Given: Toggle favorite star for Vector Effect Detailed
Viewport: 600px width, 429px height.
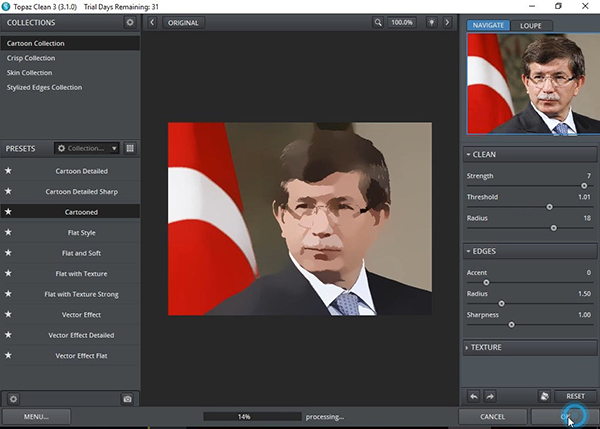Looking at the screenshot, I should coord(8,335).
